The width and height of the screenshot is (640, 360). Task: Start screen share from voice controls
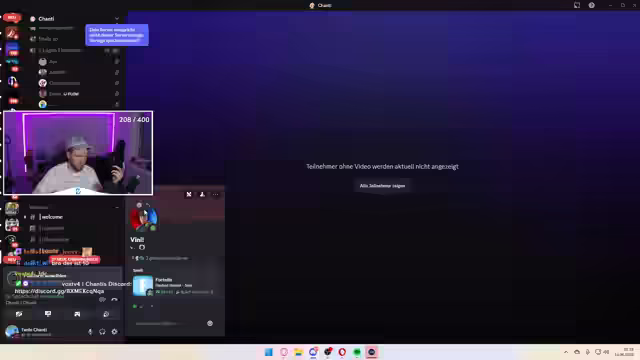tap(48, 314)
